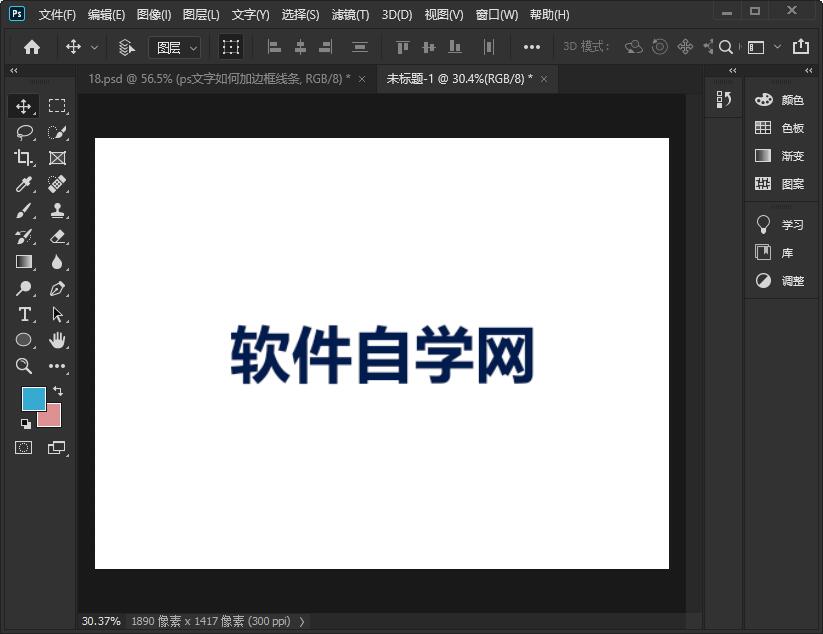This screenshot has height=634, width=823.
Task: Select the Zoom tool in toolbox
Action: (x=24, y=366)
